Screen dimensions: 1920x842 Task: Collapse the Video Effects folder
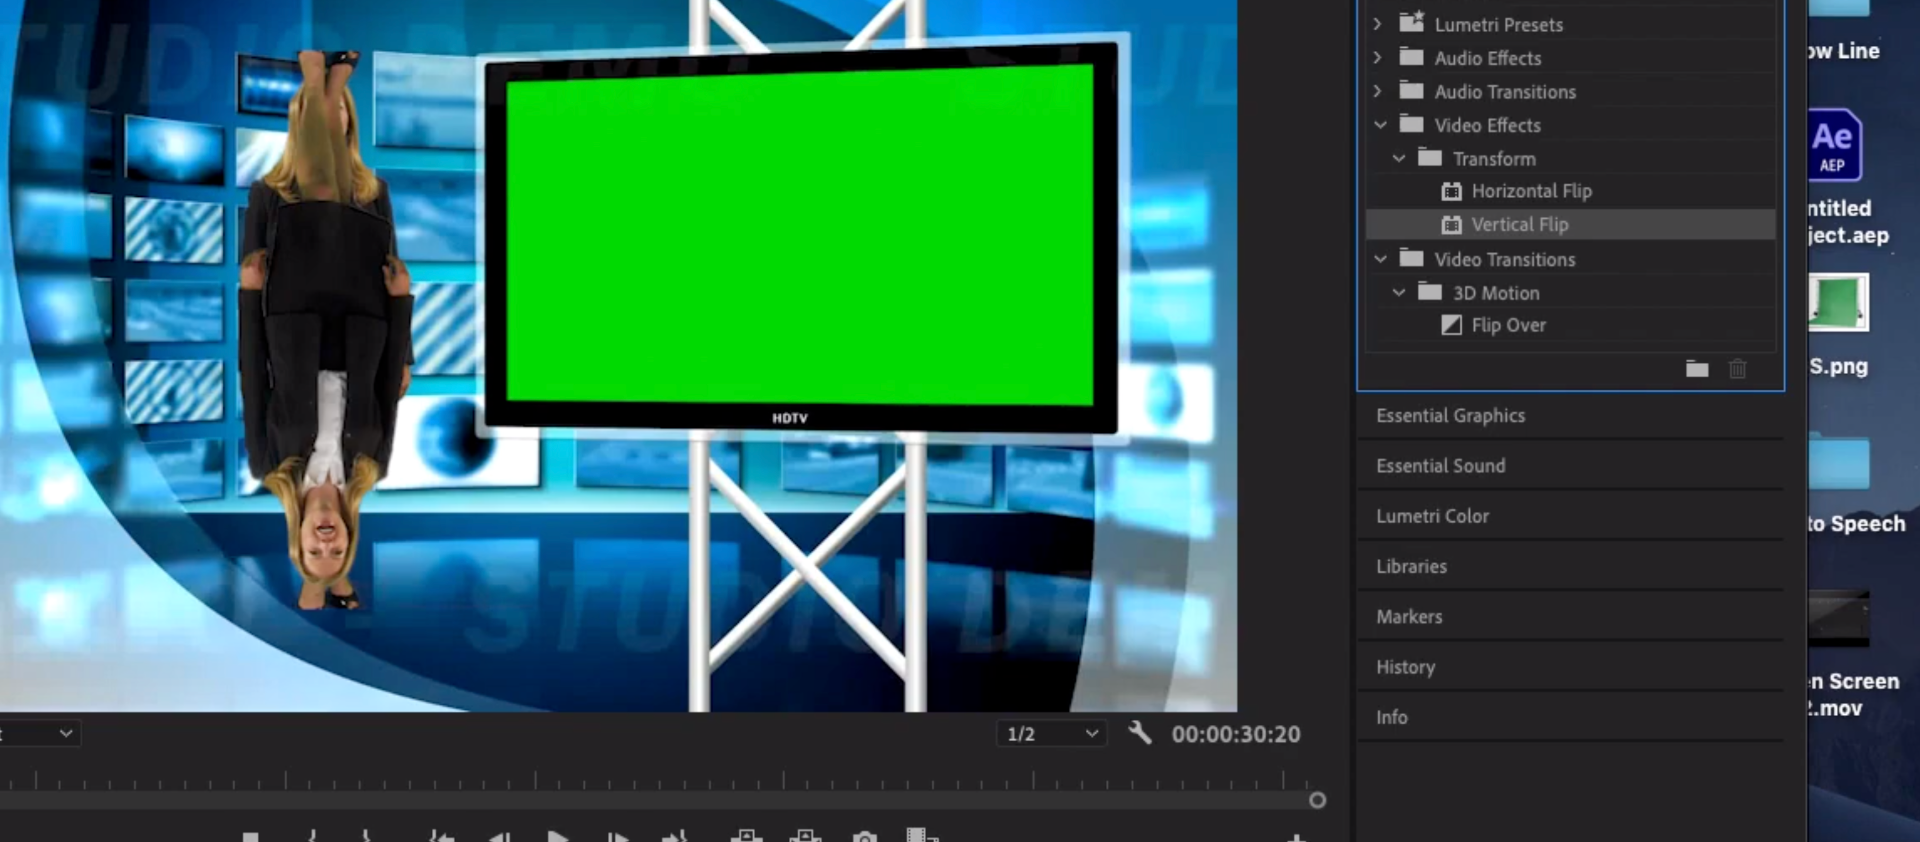point(1380,125)
